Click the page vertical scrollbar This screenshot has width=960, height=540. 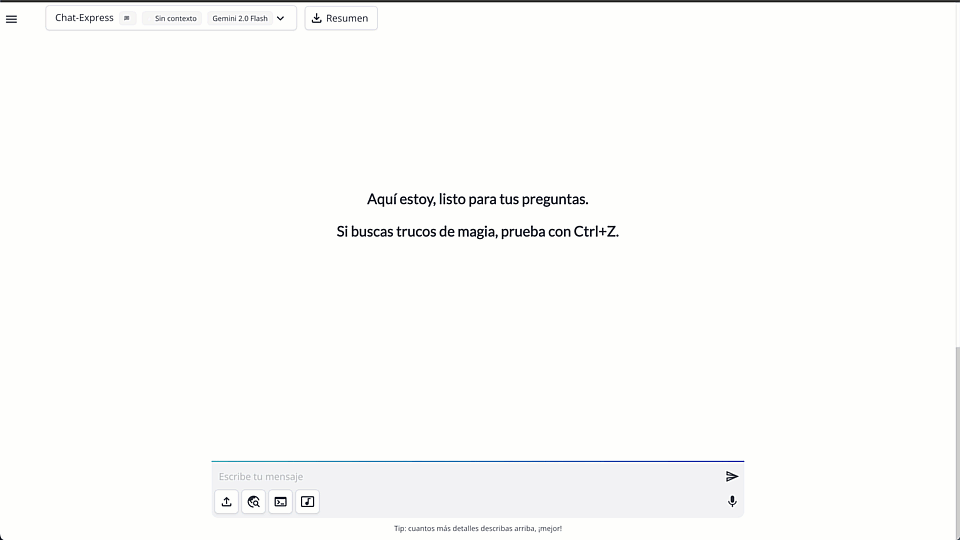click(x=957, y=441)
